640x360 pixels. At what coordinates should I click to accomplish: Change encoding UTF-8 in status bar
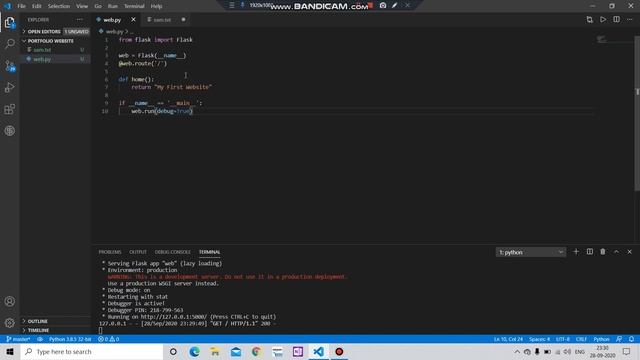562,339
